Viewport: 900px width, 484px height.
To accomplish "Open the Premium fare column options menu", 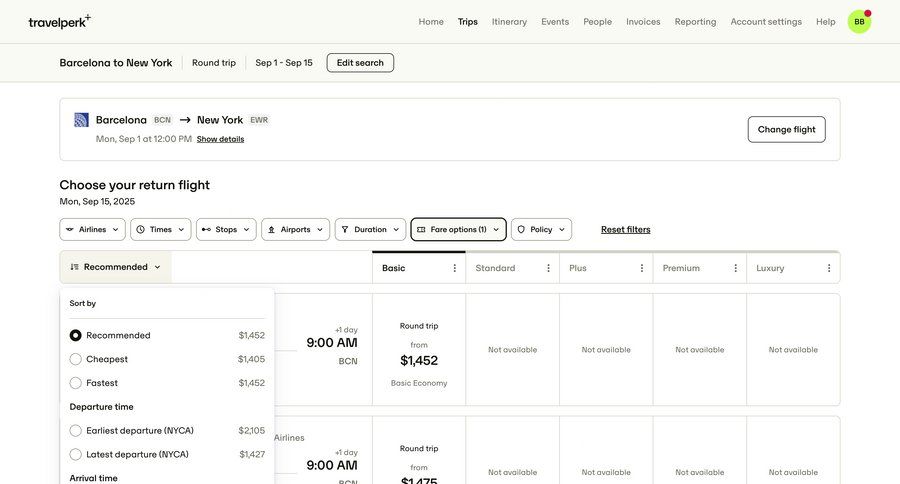I will click(735, 268).
